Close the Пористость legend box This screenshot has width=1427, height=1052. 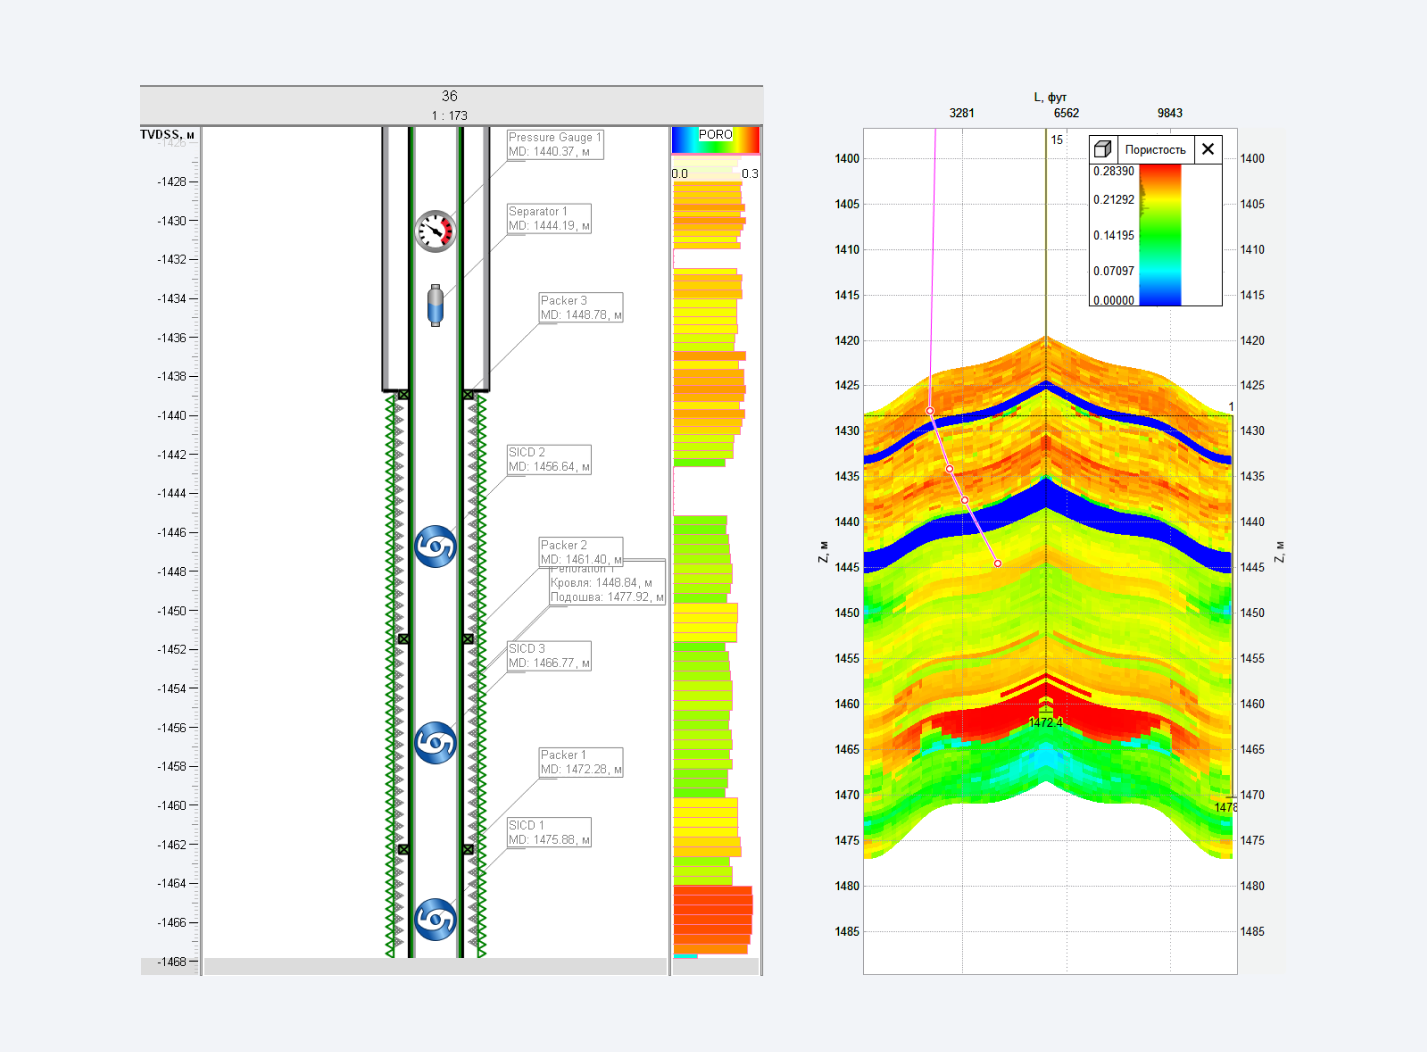click(x=1208, y=149)
